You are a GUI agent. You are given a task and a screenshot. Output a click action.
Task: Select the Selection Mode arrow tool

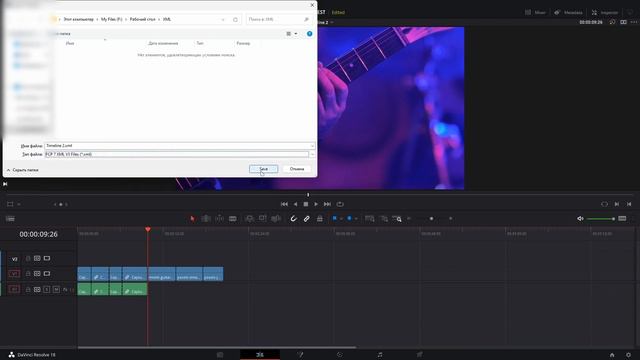[192, 219]
